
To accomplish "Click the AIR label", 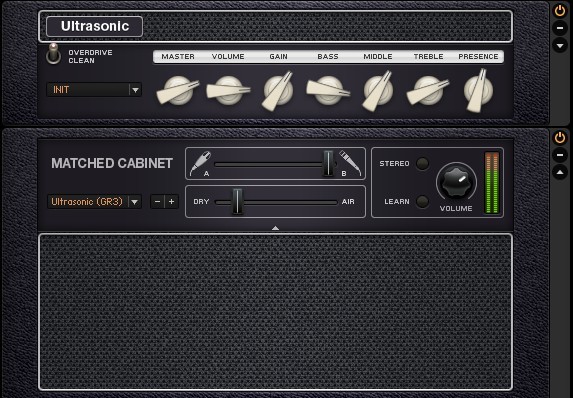I will tap(348, 202).
